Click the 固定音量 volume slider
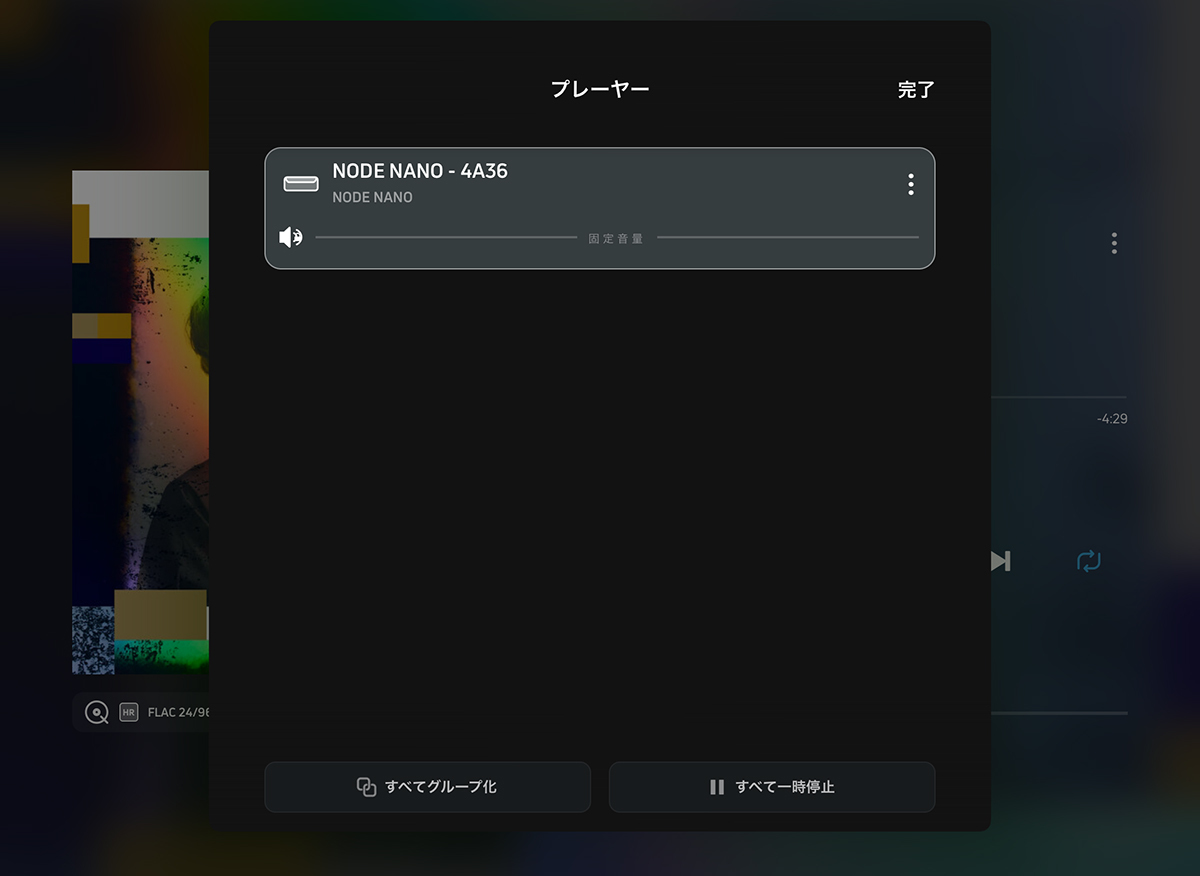The image size is (1200, 876). pos(616,238)
